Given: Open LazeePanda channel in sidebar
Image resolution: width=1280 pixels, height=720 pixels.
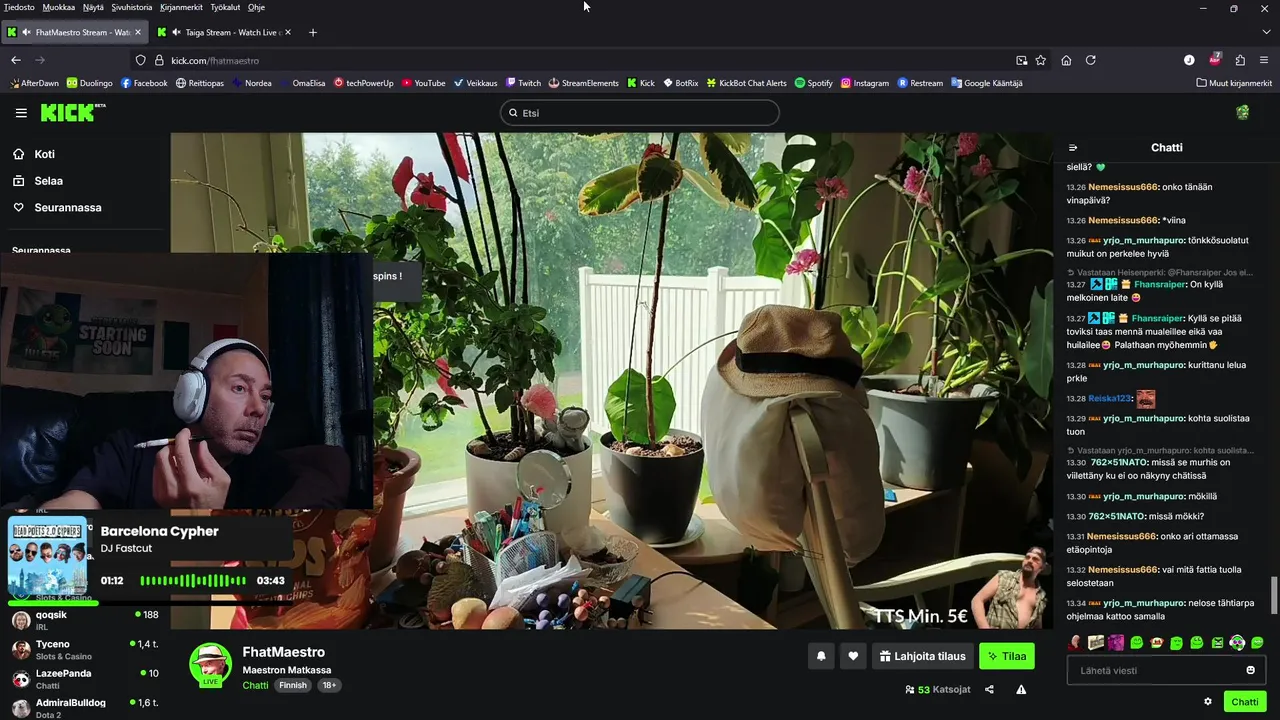Looking at the screenshot, I should point(85,678).
